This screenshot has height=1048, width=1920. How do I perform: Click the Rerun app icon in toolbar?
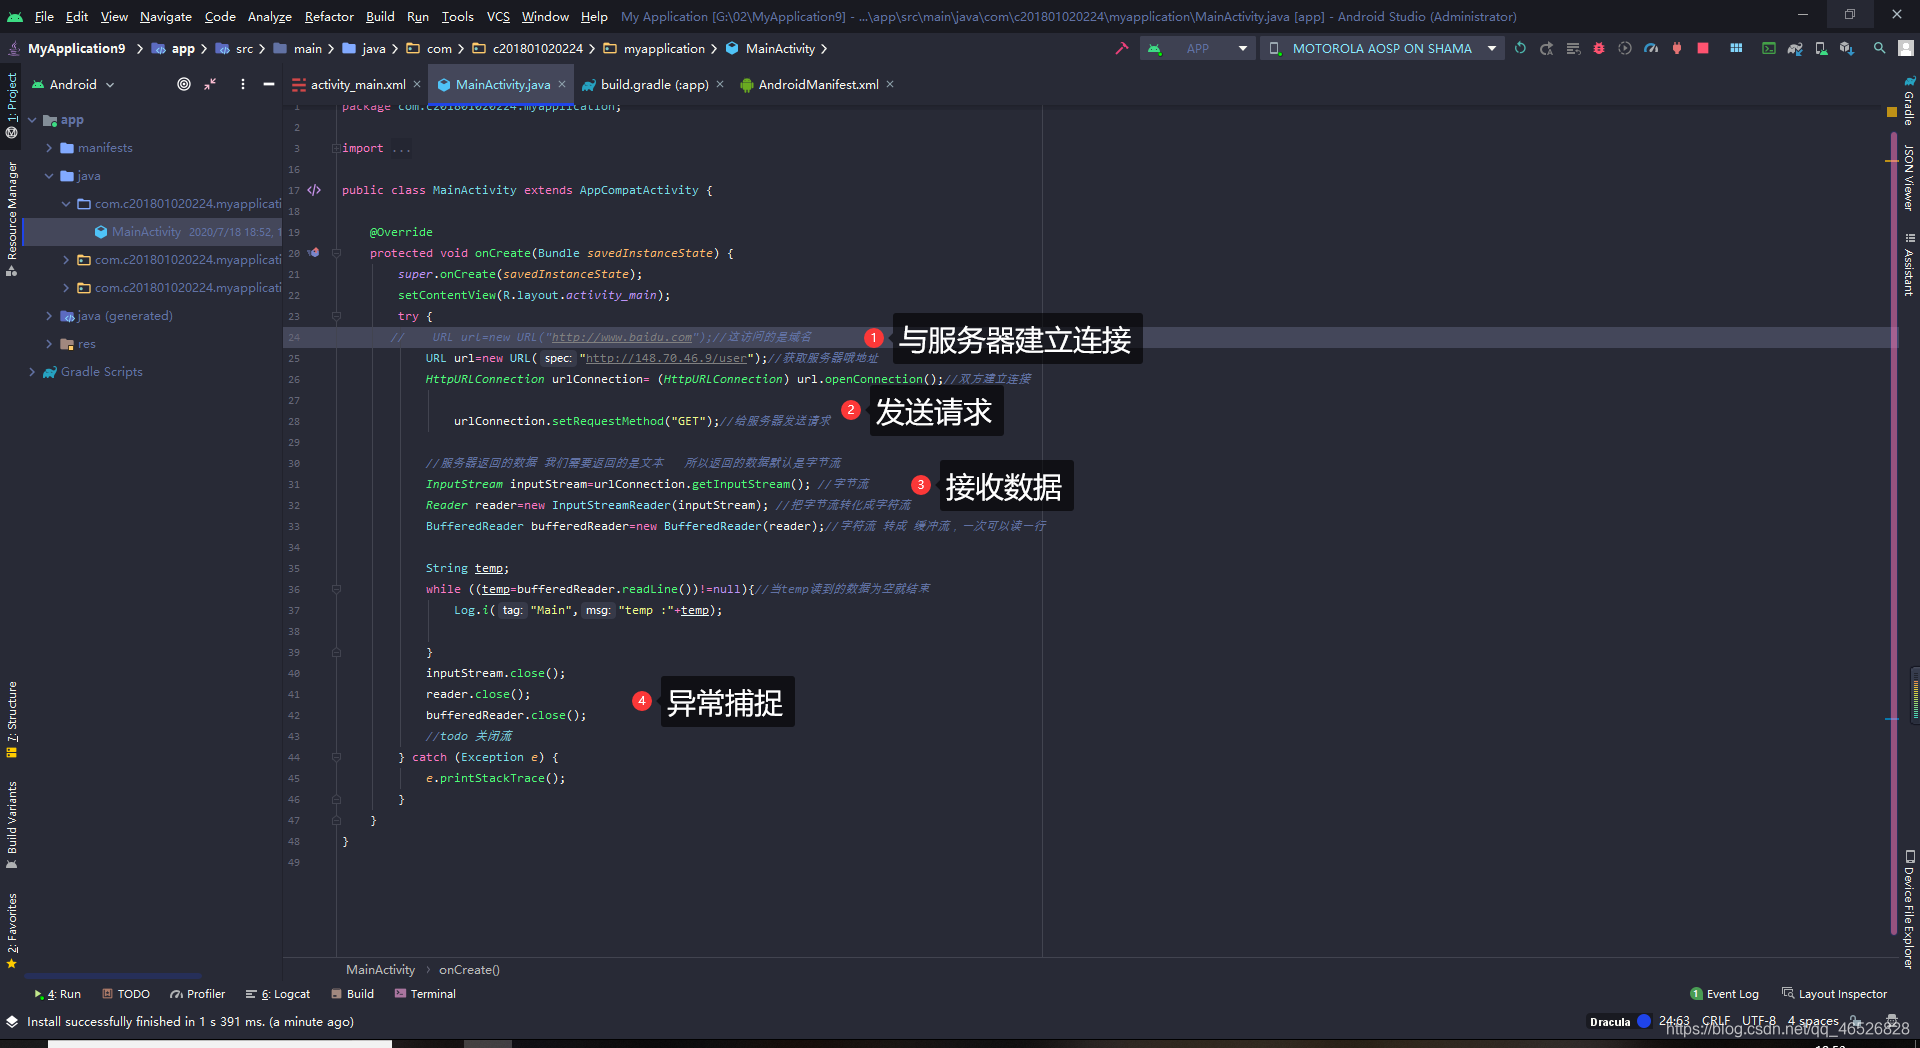coord(1520,48)
